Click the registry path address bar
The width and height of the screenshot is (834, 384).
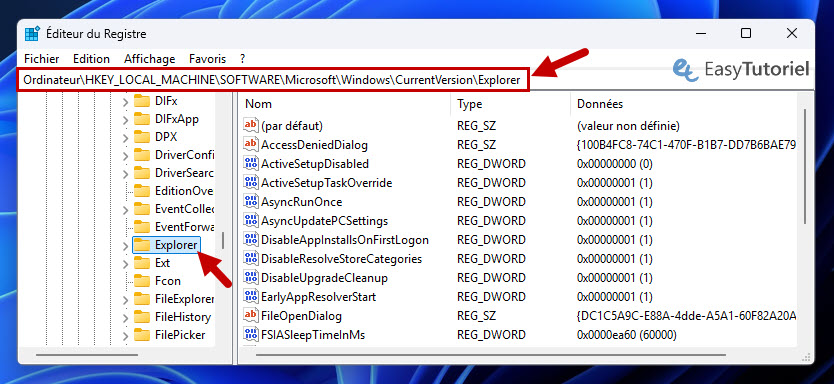pos(273,80)
